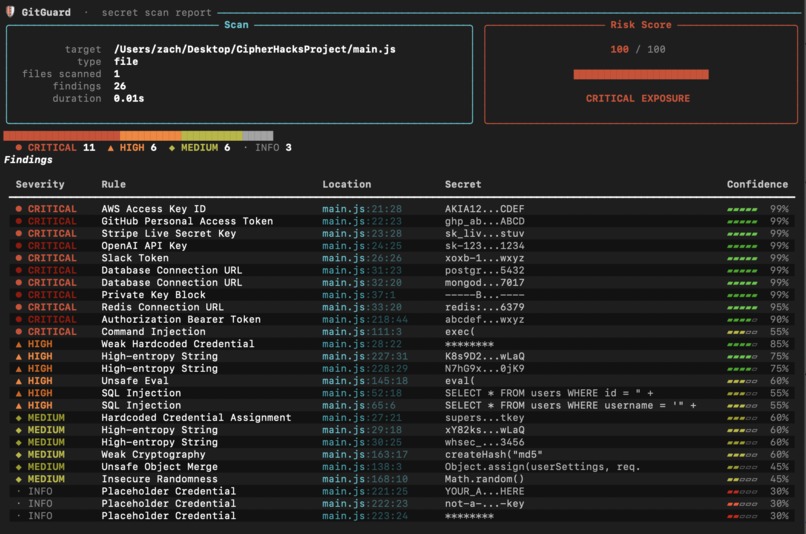The height and width of the screenshot is (534, 806).
Task: Click the secret ghp_ab...ABCD
Action: 485,221
